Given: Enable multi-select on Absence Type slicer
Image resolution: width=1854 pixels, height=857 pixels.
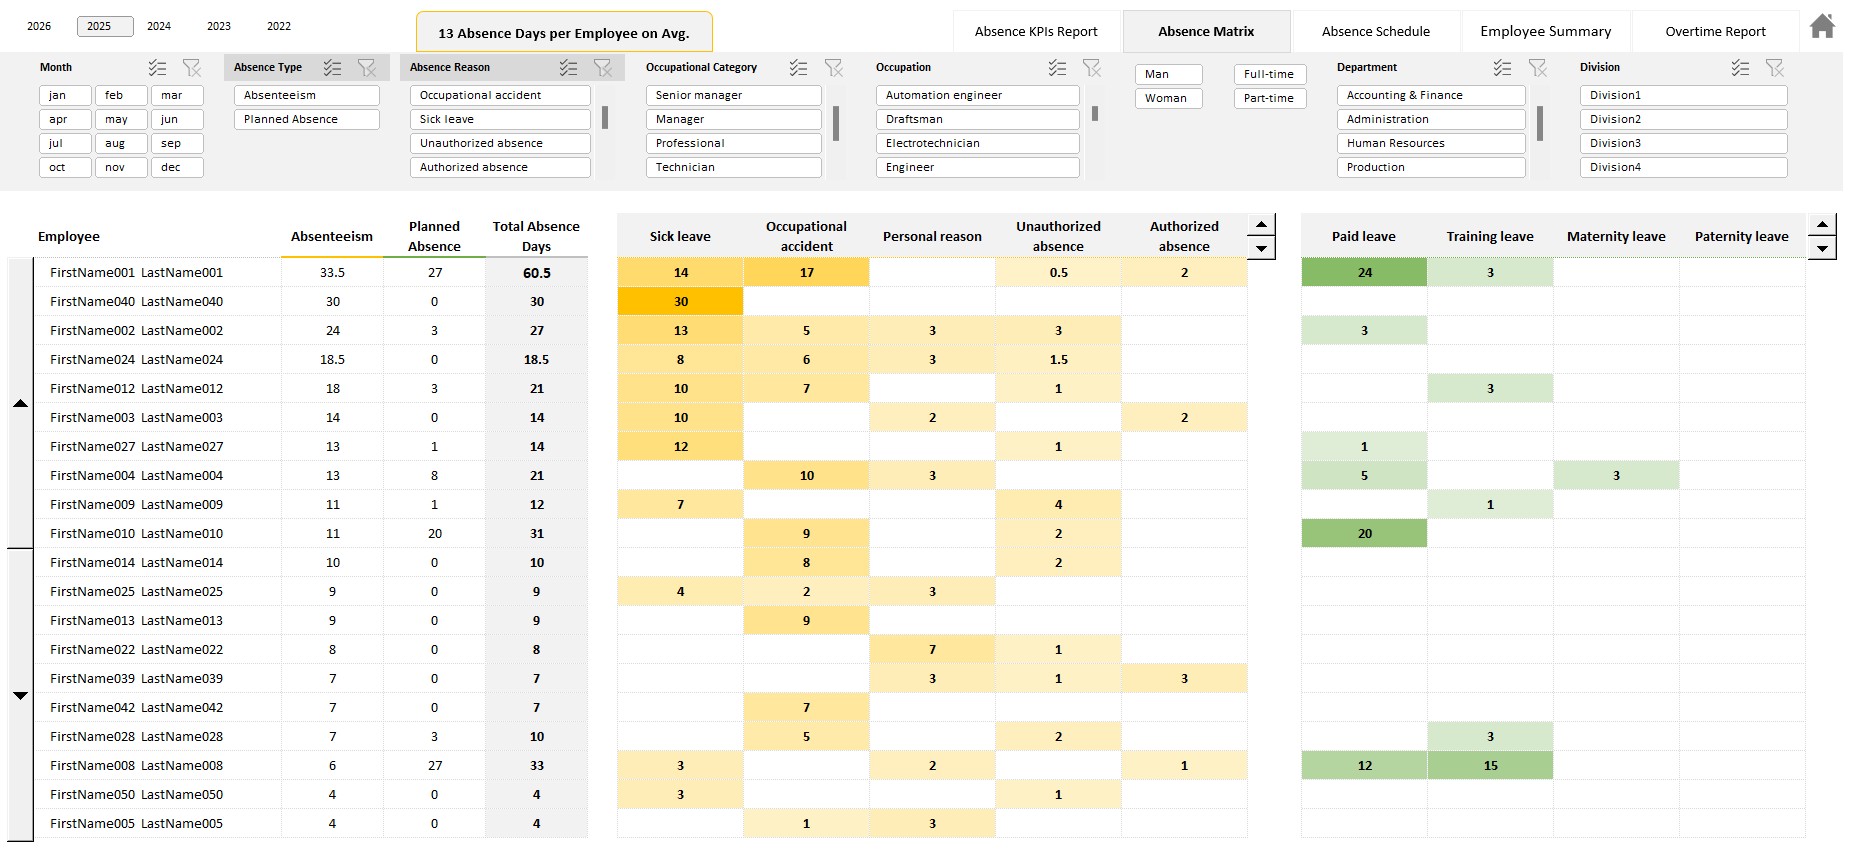Looking at the screenshot, I should click(x=332, y=68).
